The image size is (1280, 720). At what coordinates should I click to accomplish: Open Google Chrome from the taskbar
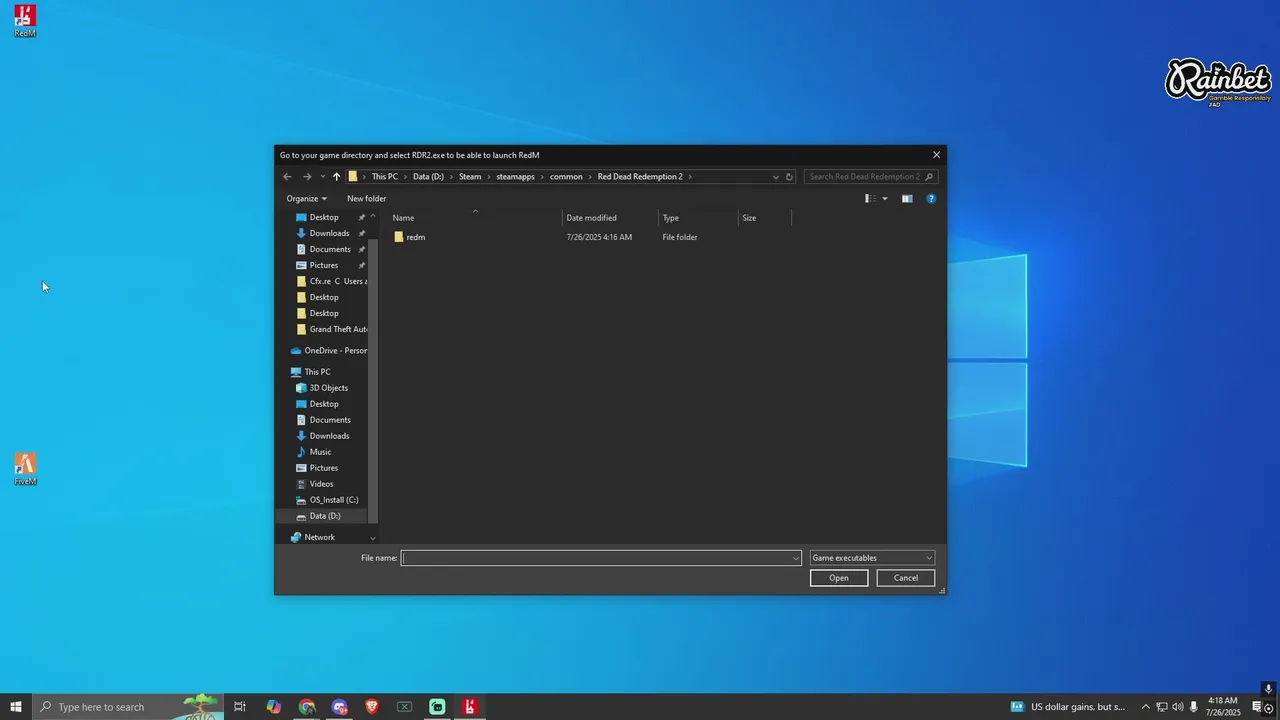coord(307,707)
